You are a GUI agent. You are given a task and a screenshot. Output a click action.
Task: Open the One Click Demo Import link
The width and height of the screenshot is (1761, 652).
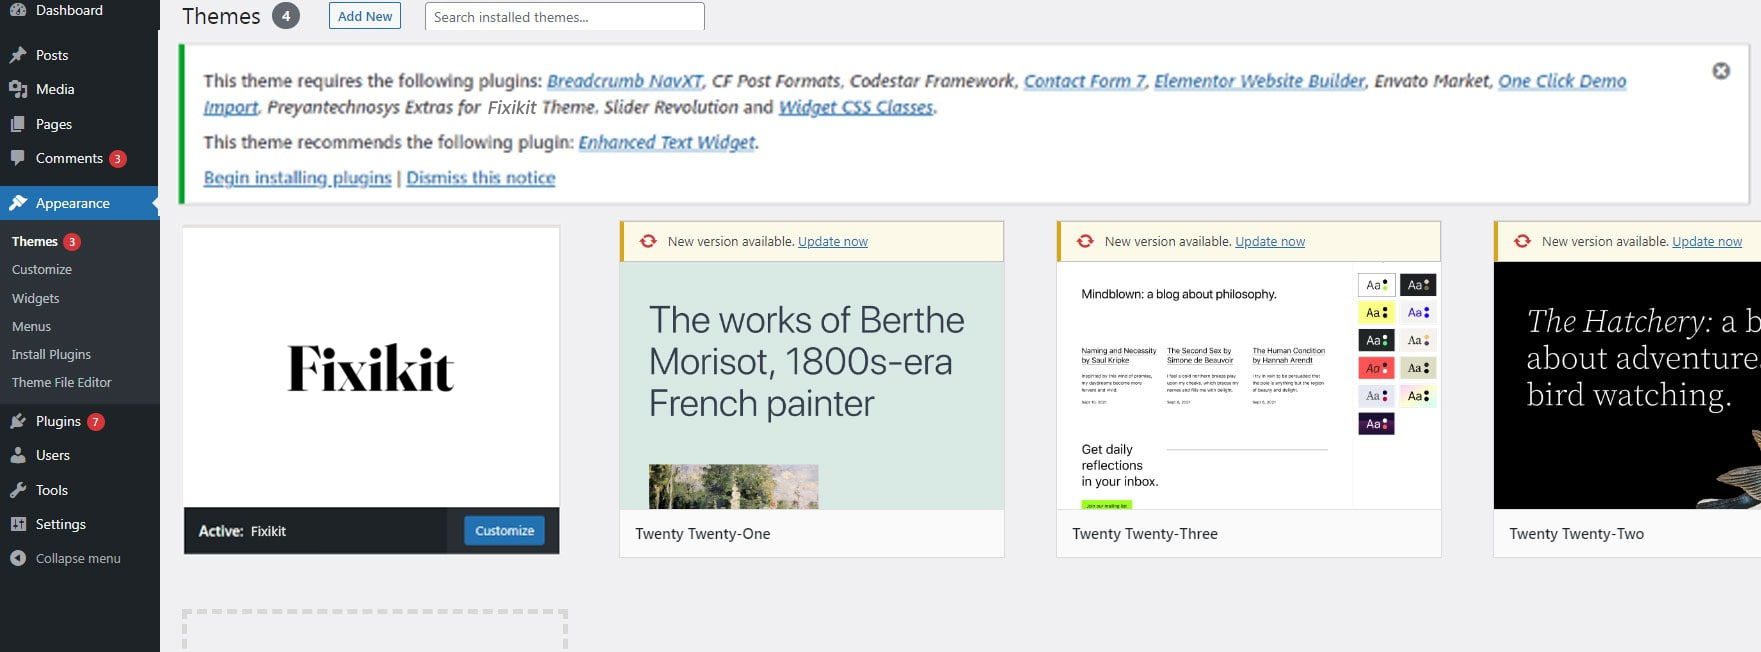(x=1562, y=81)
